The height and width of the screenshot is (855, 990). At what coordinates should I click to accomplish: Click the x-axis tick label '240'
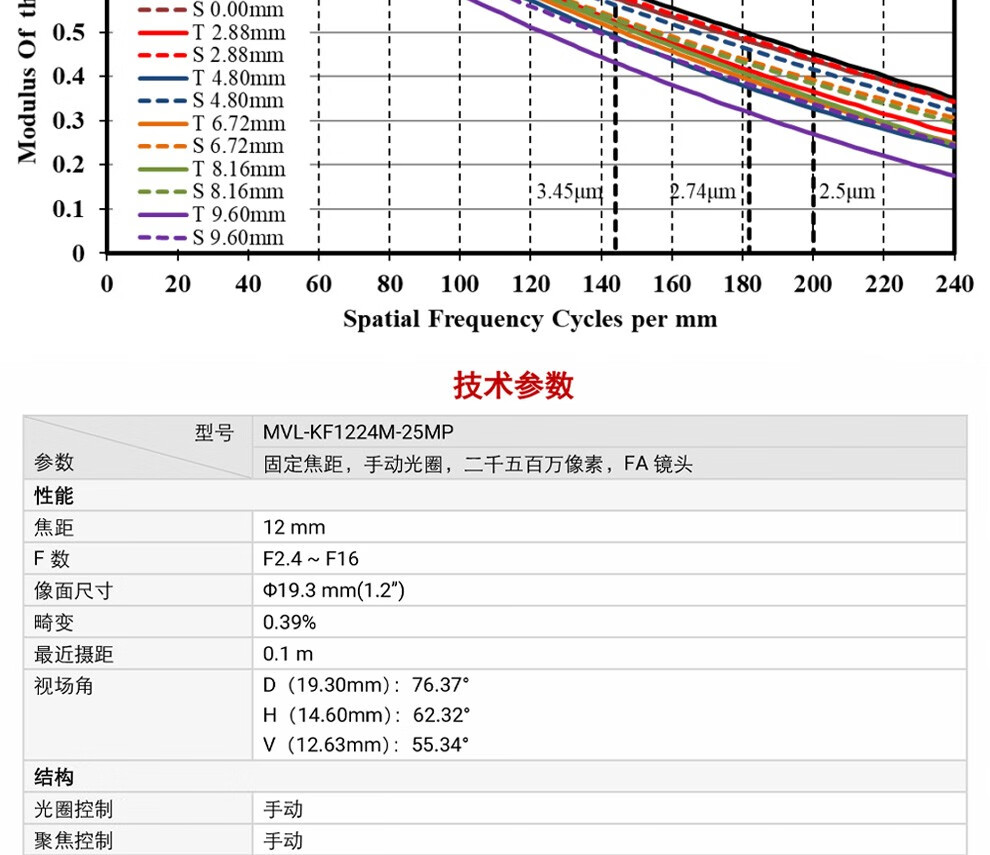pos(954,284)
